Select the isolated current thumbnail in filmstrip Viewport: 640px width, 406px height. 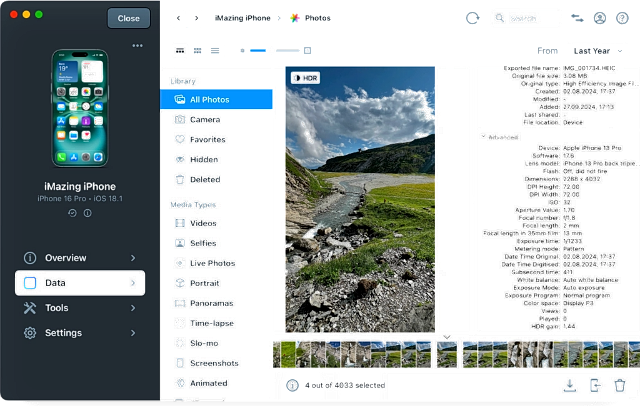(447, 355)
